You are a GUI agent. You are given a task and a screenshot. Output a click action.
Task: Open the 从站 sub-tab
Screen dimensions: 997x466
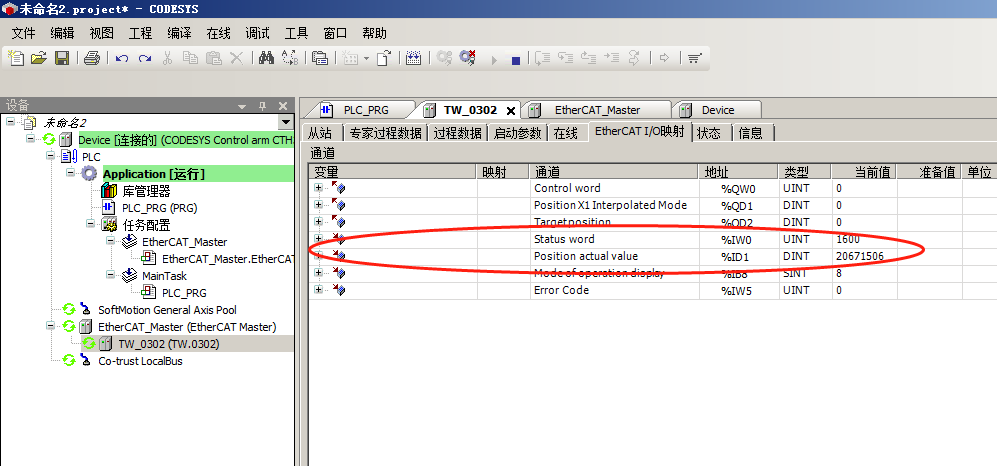click(320, 133)
